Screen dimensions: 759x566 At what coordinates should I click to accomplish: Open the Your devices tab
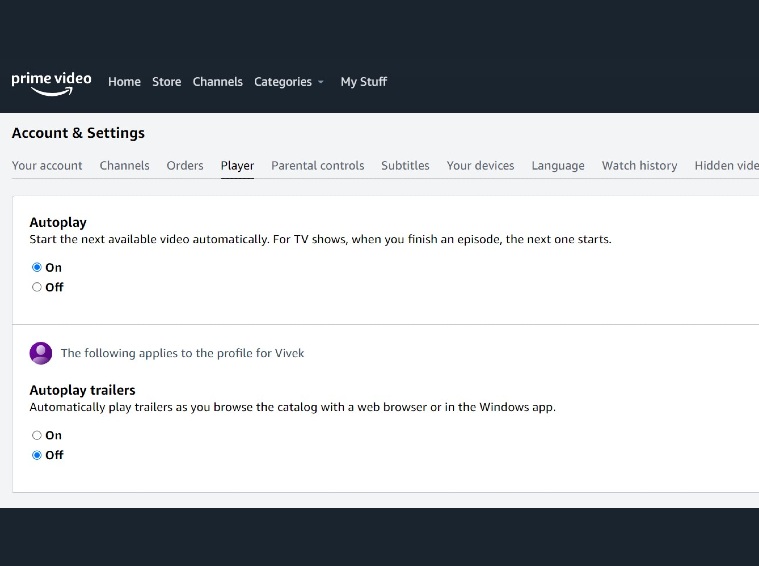(480, 166)
